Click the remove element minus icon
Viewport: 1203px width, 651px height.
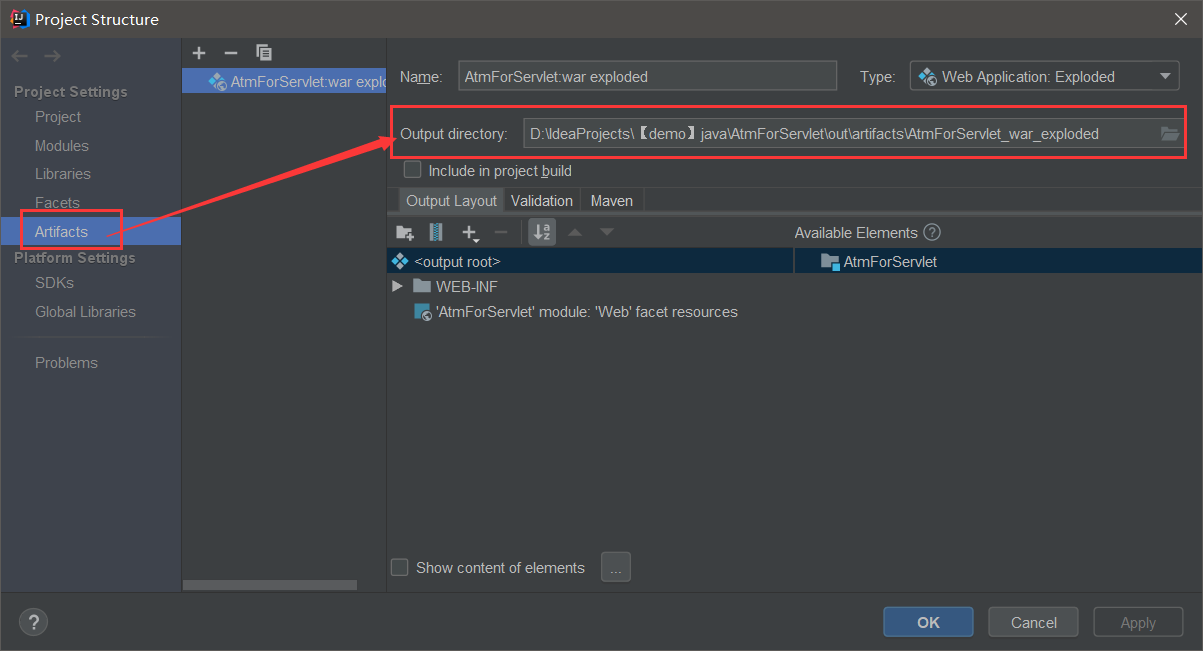click(502, 233)
